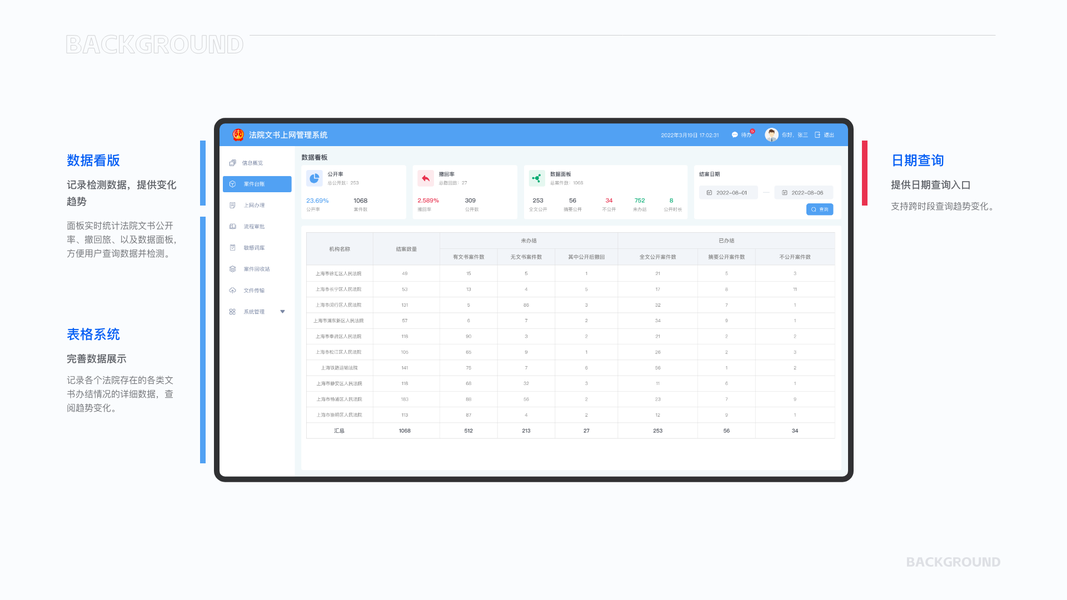1067x600 pixels.
Task: Open 敏感词库 in the sidebar
Action: point(257,248)
